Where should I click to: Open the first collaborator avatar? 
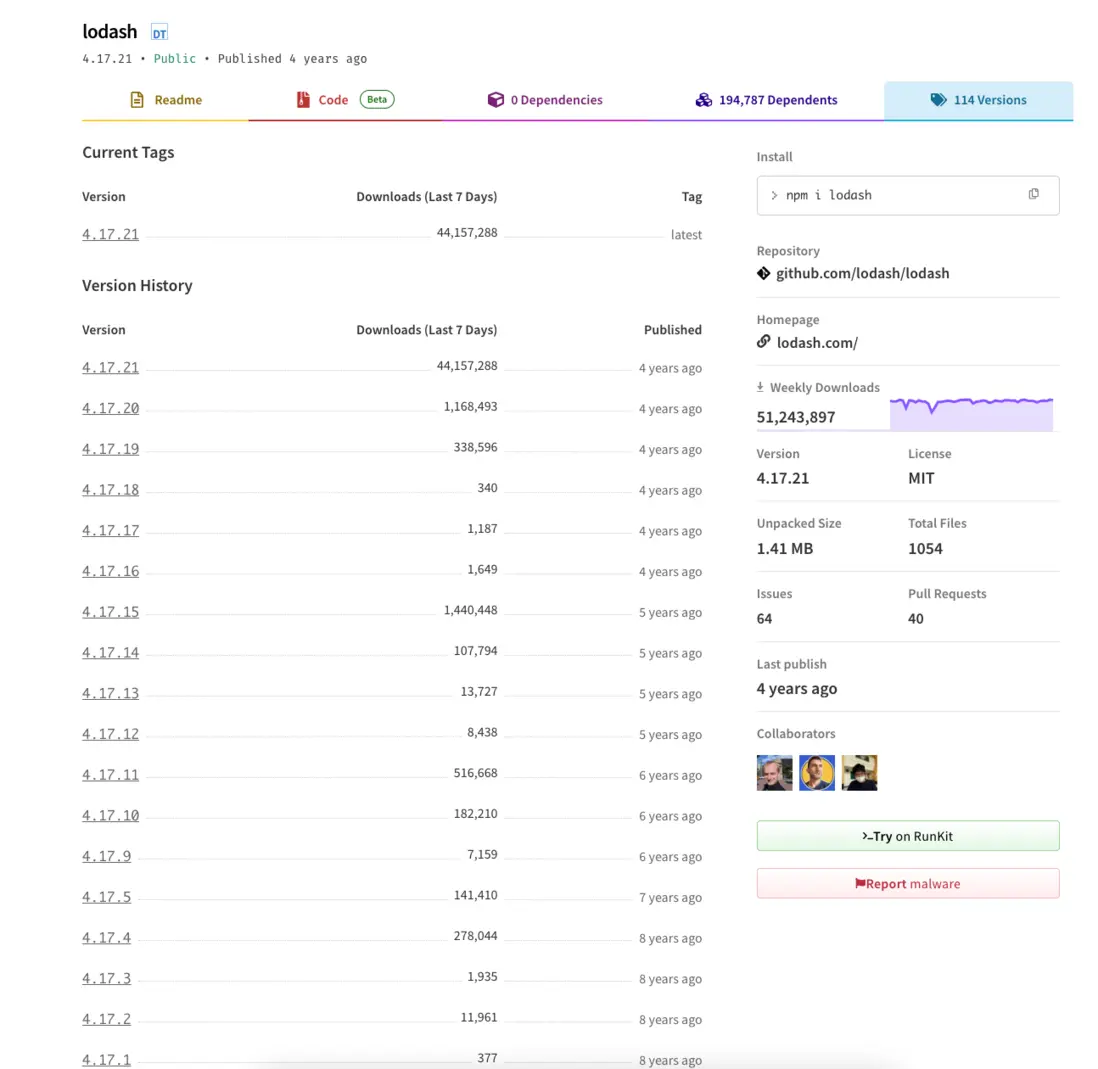click(x=775, y=773)
